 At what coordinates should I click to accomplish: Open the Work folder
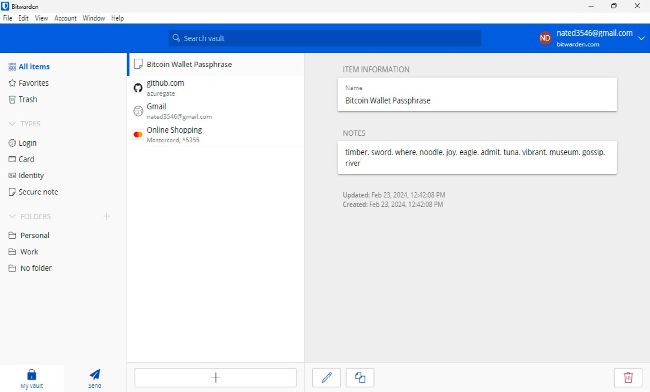tap(24, 252)
